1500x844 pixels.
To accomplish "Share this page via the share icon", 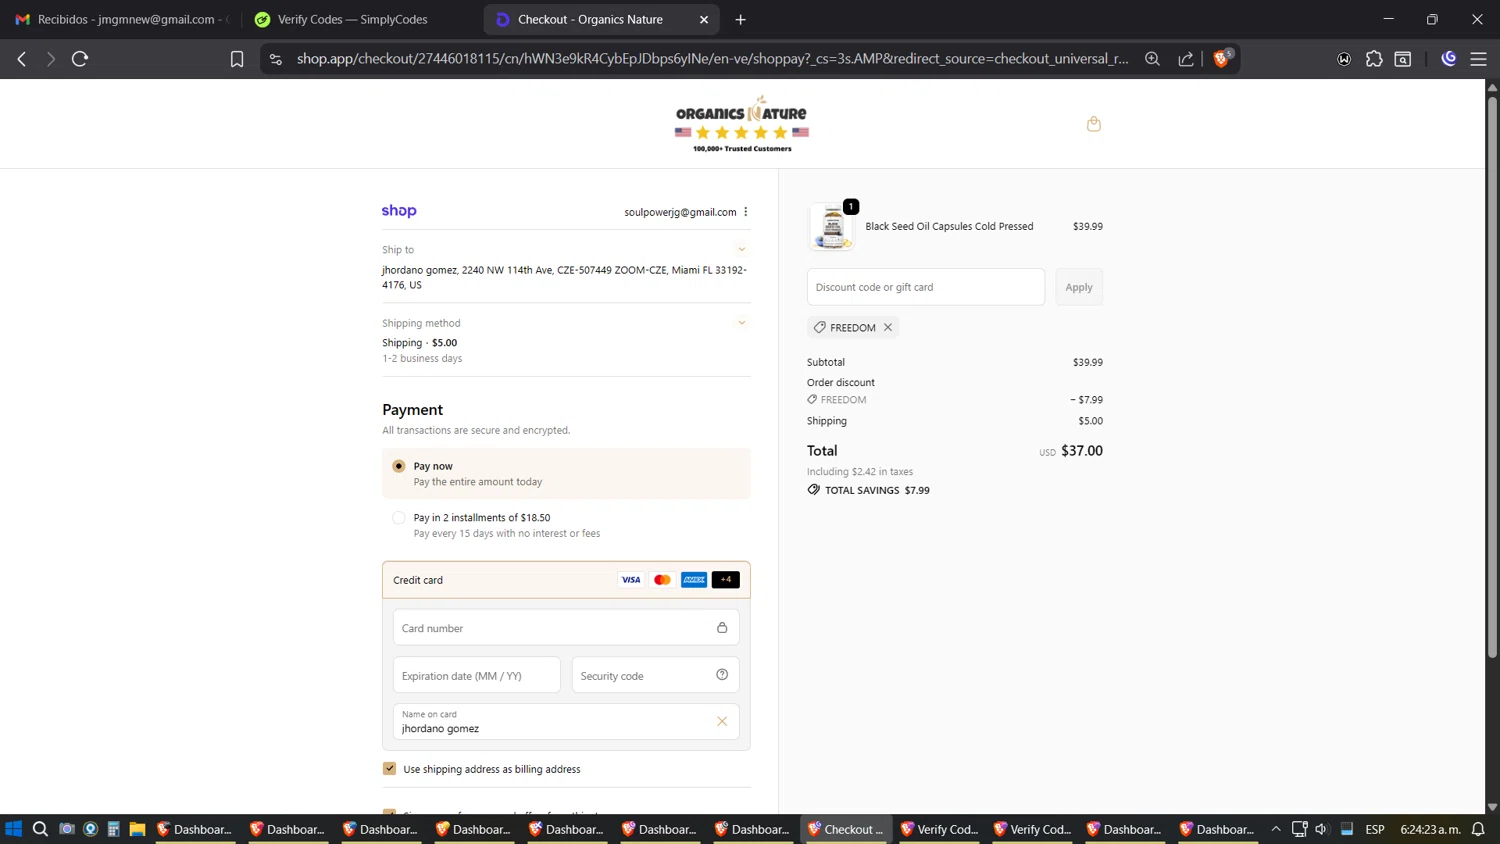I will pos(1186,59).
